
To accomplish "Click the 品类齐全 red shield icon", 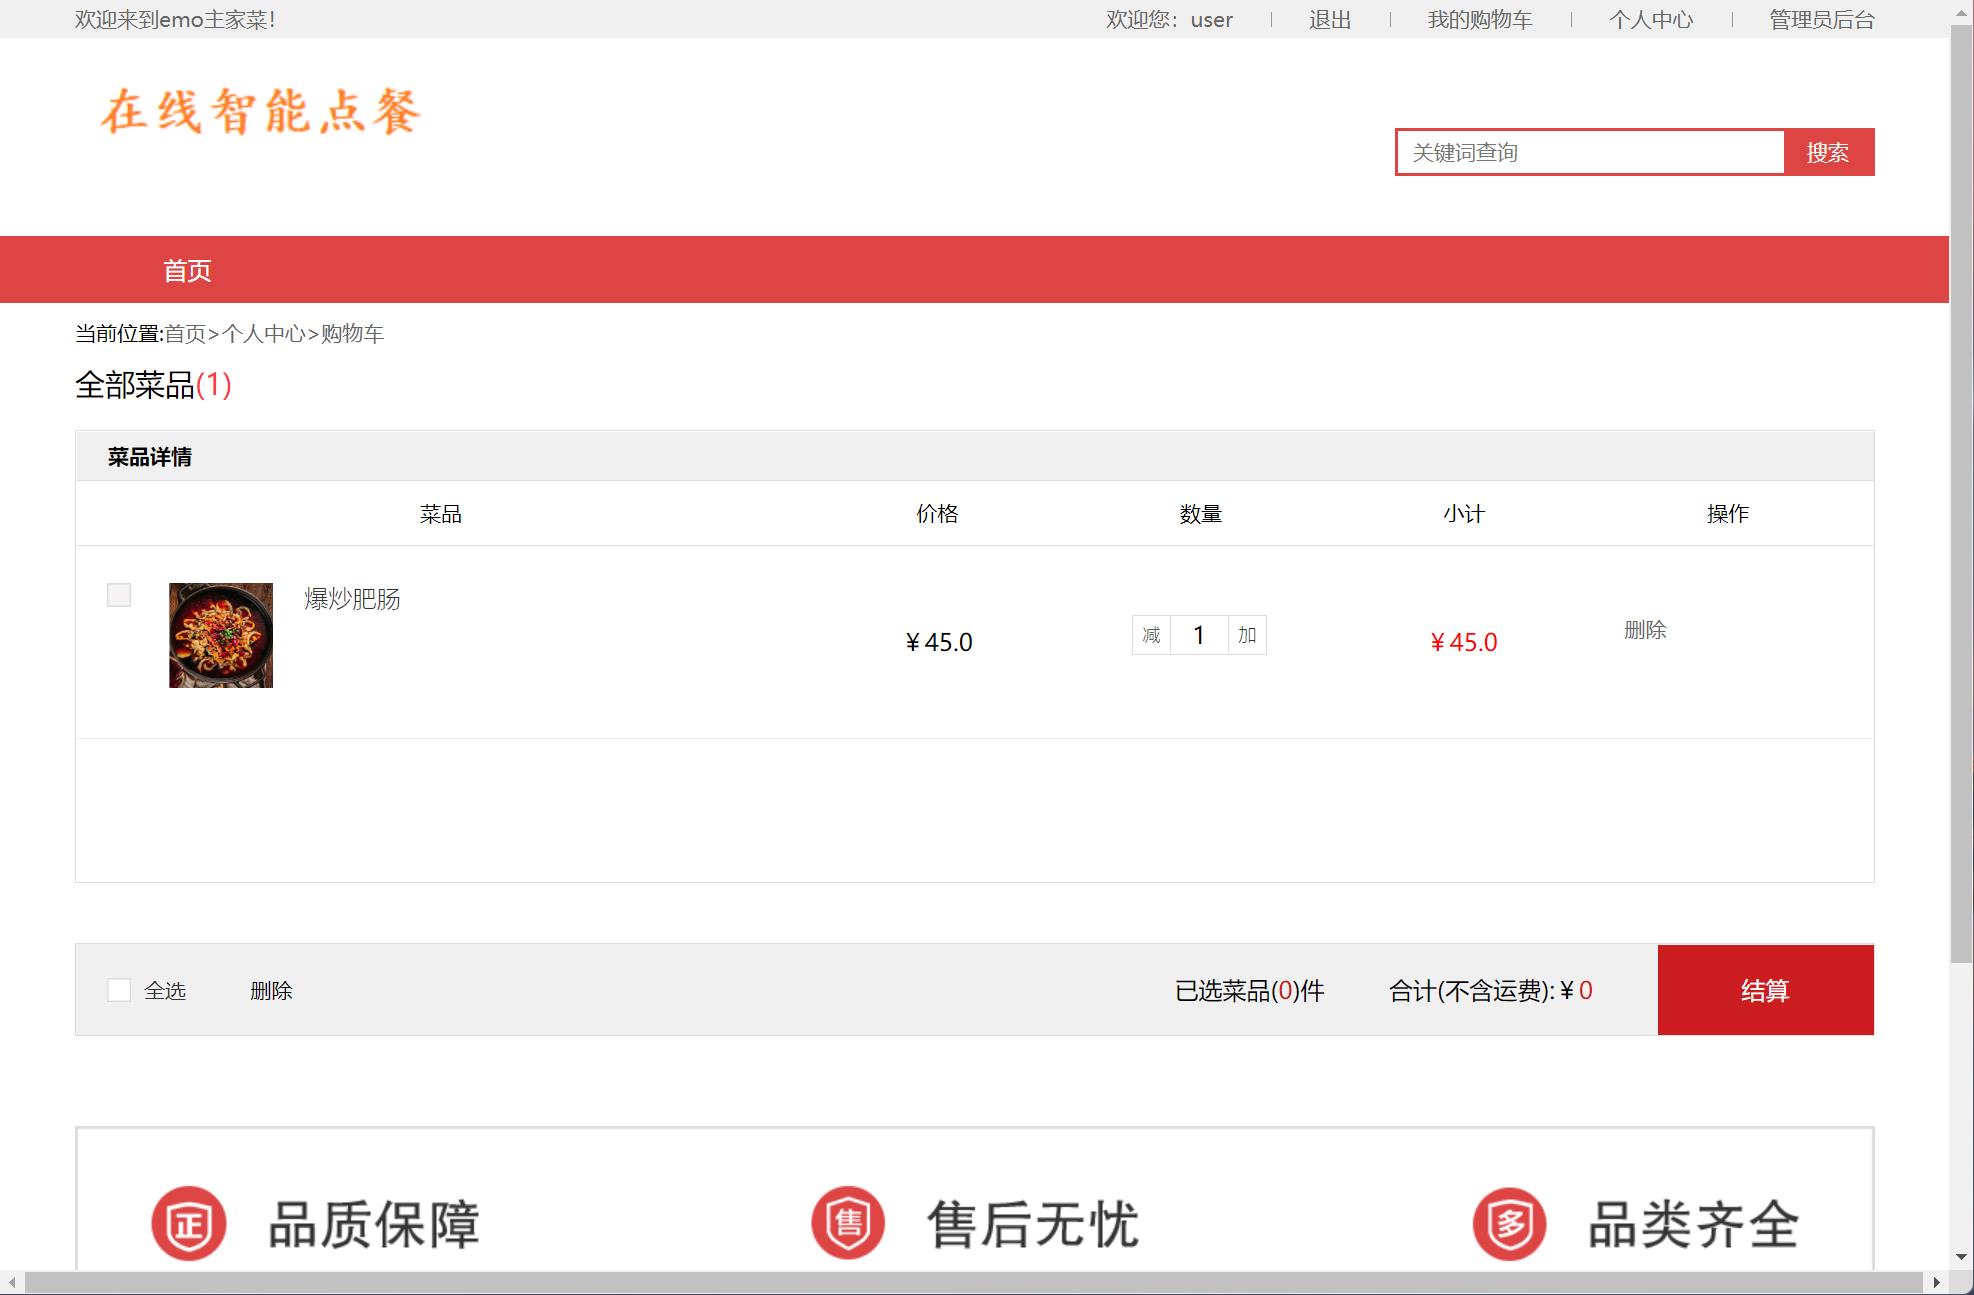I will [x=1509, y=1223].
